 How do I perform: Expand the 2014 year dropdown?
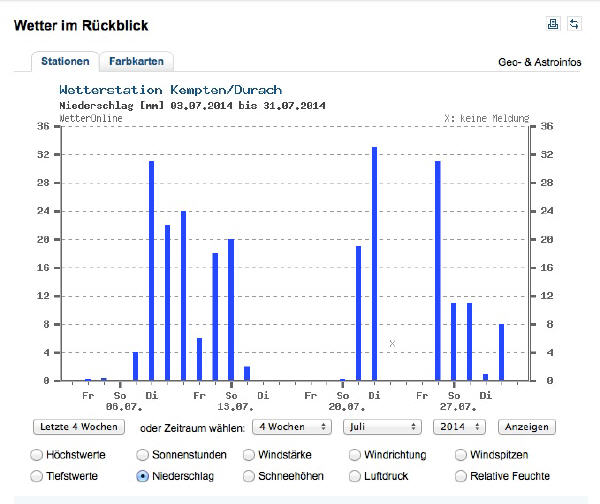click(459, 427)
